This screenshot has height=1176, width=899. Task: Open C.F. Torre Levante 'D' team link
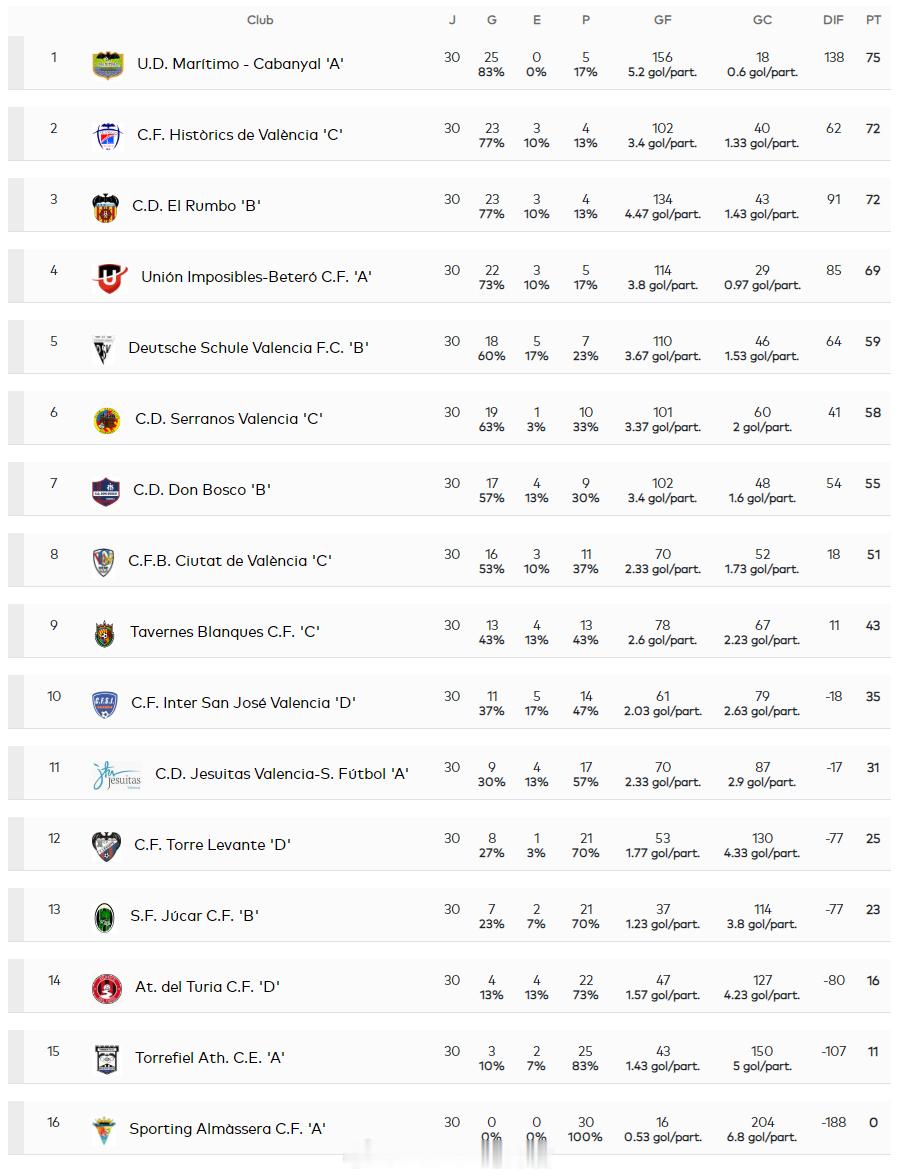point(212,845)
